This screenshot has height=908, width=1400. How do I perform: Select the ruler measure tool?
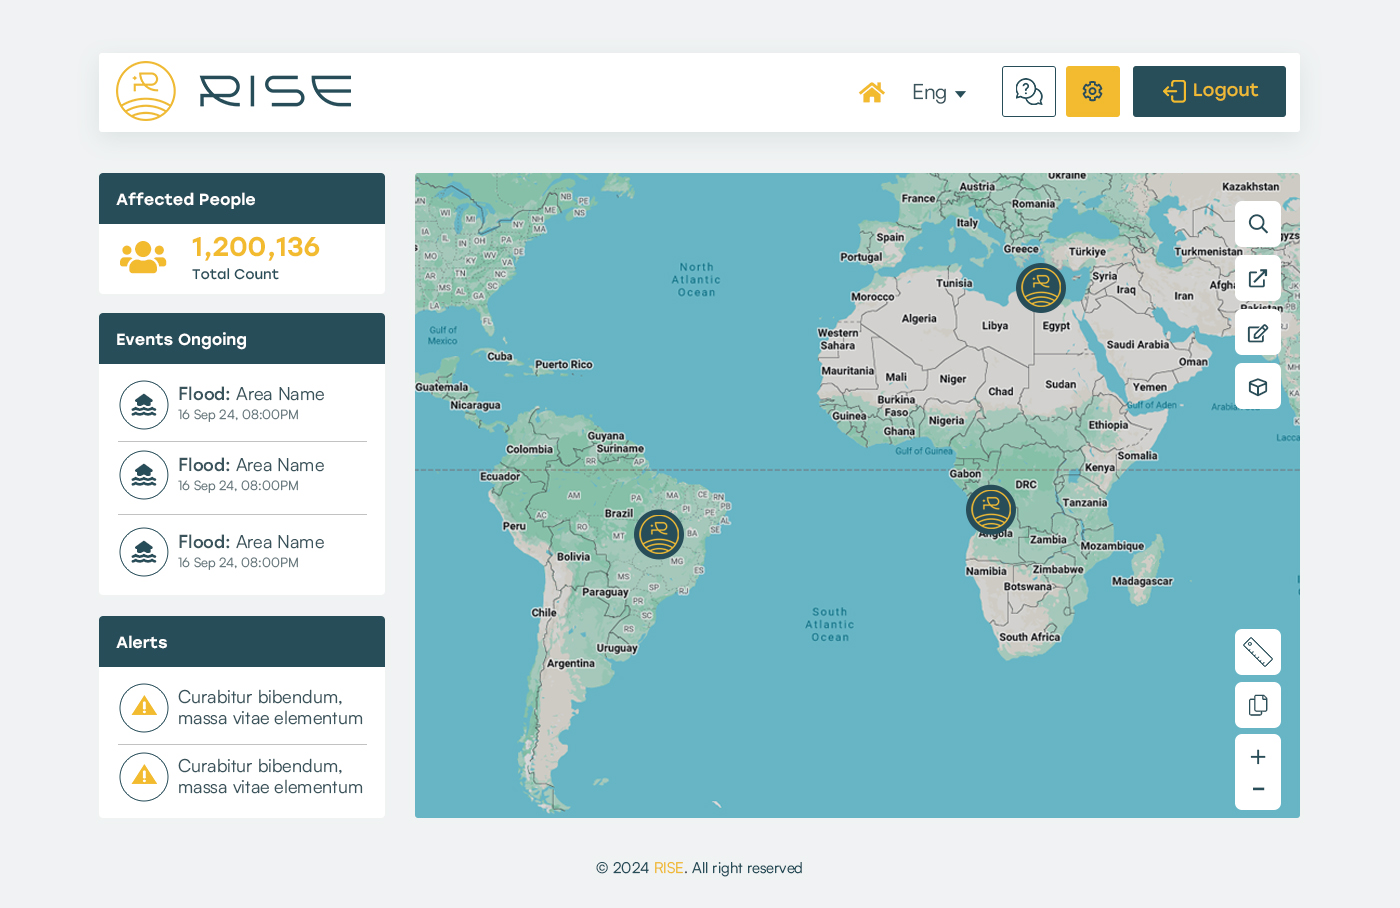tap(1257, 652)
